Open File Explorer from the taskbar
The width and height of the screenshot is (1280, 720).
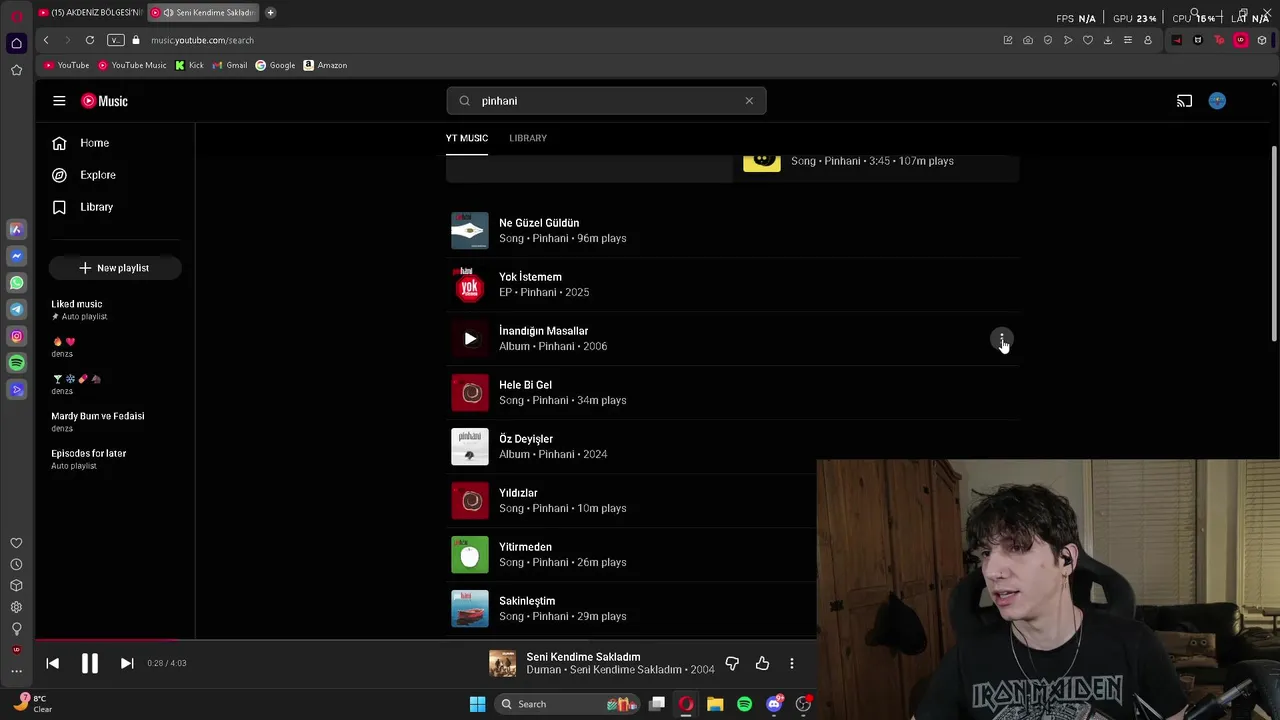tap(715, 704)
